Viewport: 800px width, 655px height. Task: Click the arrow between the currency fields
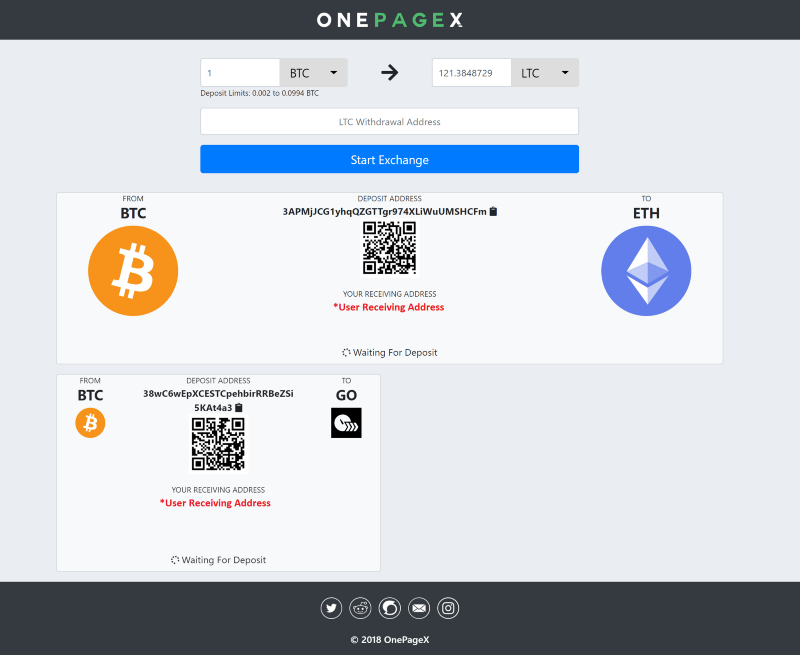coord(390,72)
